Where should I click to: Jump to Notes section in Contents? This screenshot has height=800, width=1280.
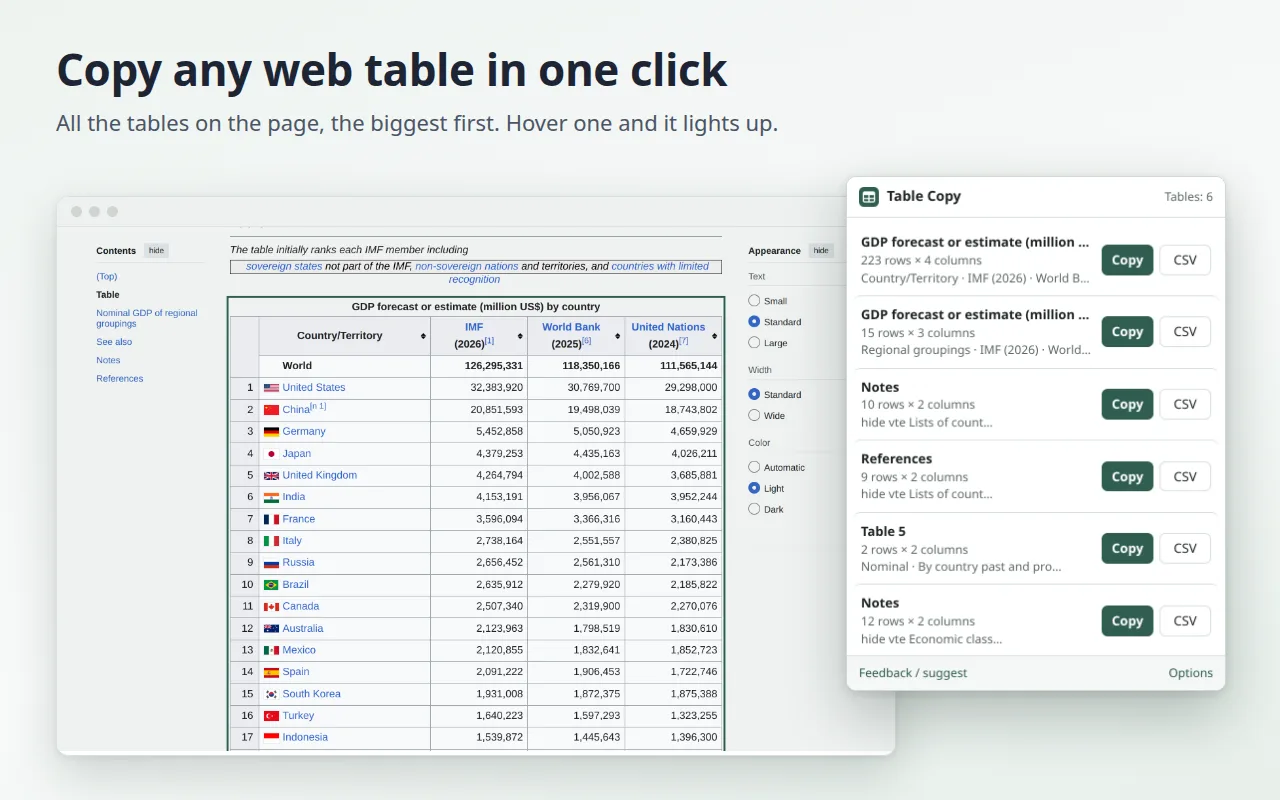pos(108,360)
